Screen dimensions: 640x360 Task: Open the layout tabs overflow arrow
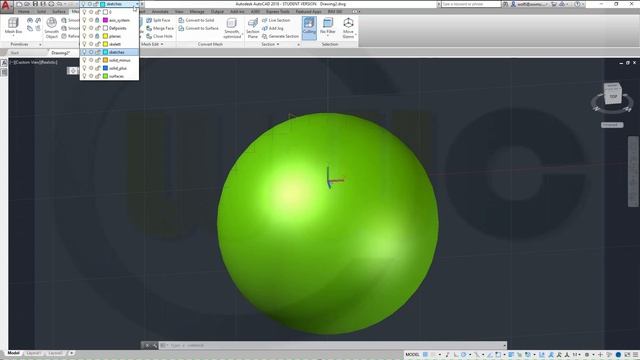point(71,353)
